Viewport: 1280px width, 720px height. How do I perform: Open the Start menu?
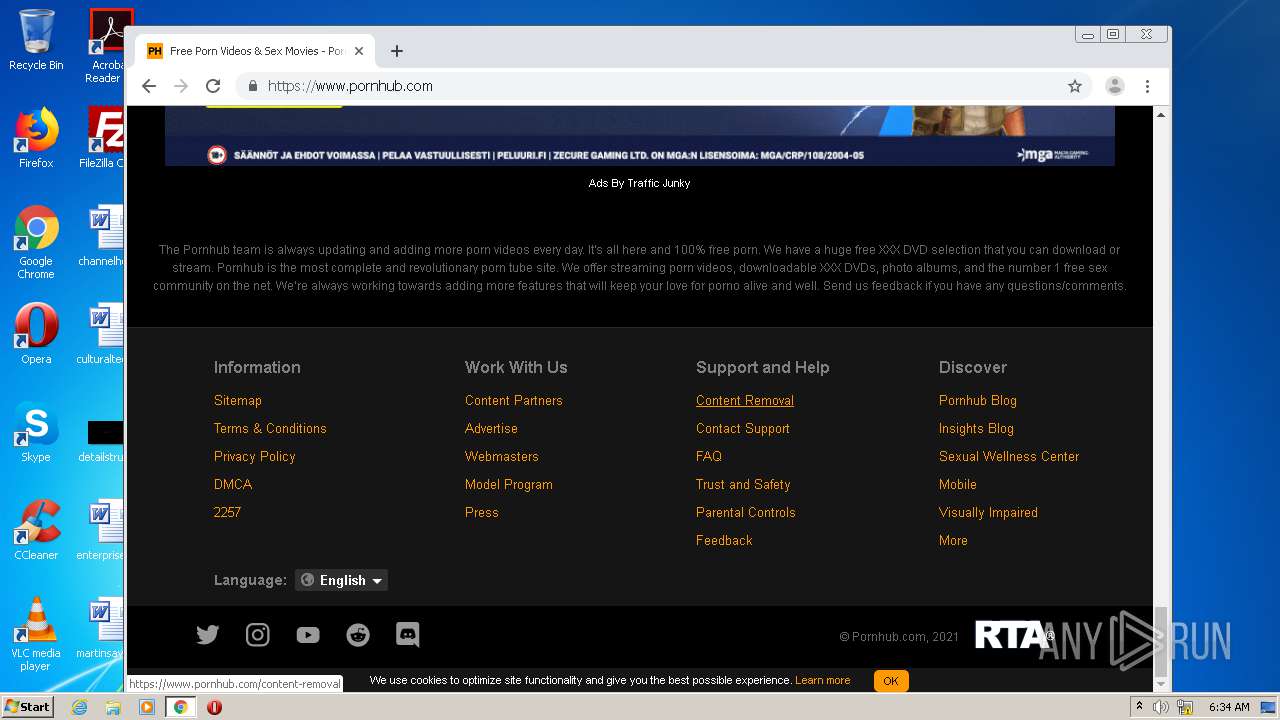(28, 707)
